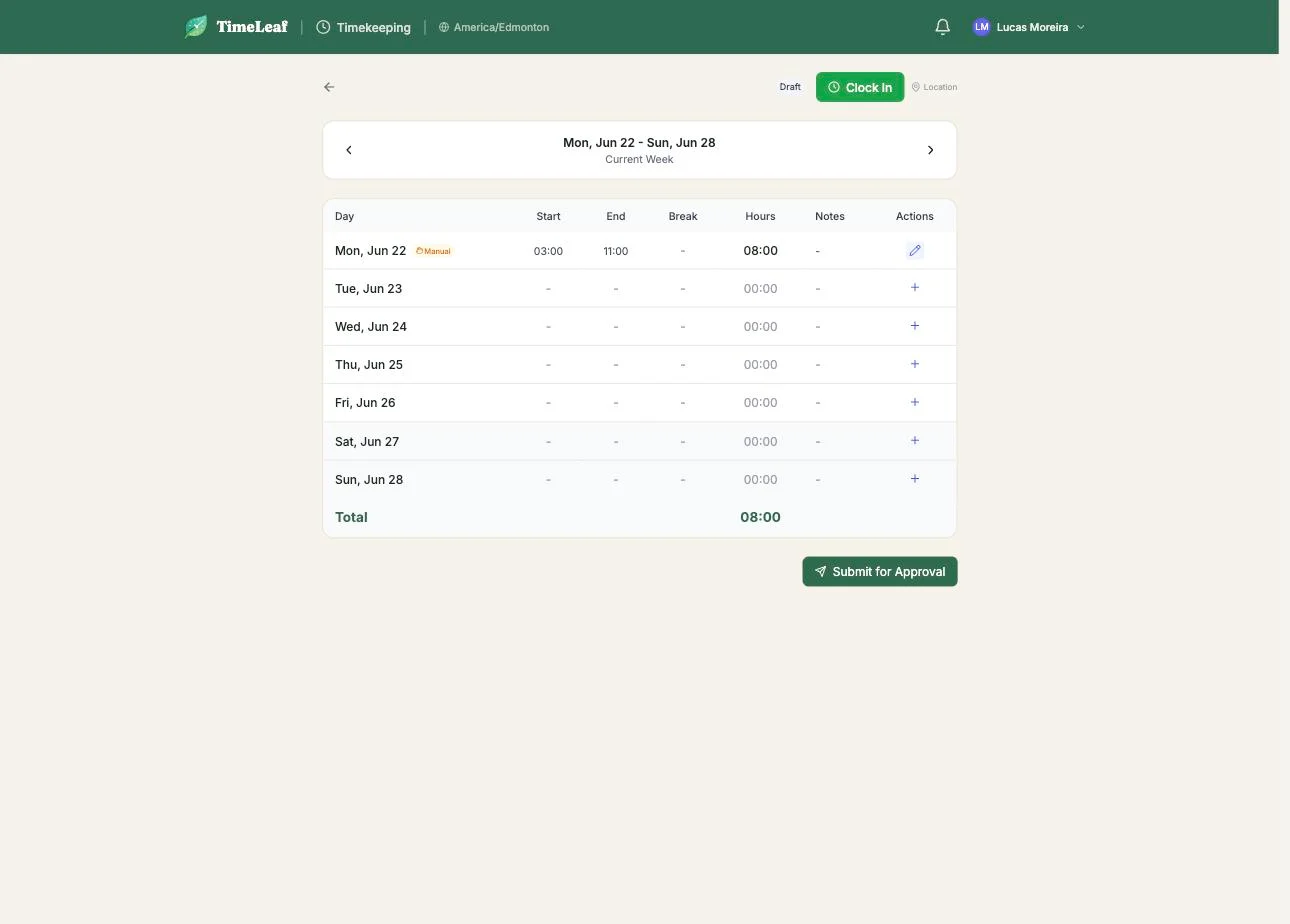Add entry for Fri, Jun 26
This screenshot has width=1290, height=924.
point(915,402)
